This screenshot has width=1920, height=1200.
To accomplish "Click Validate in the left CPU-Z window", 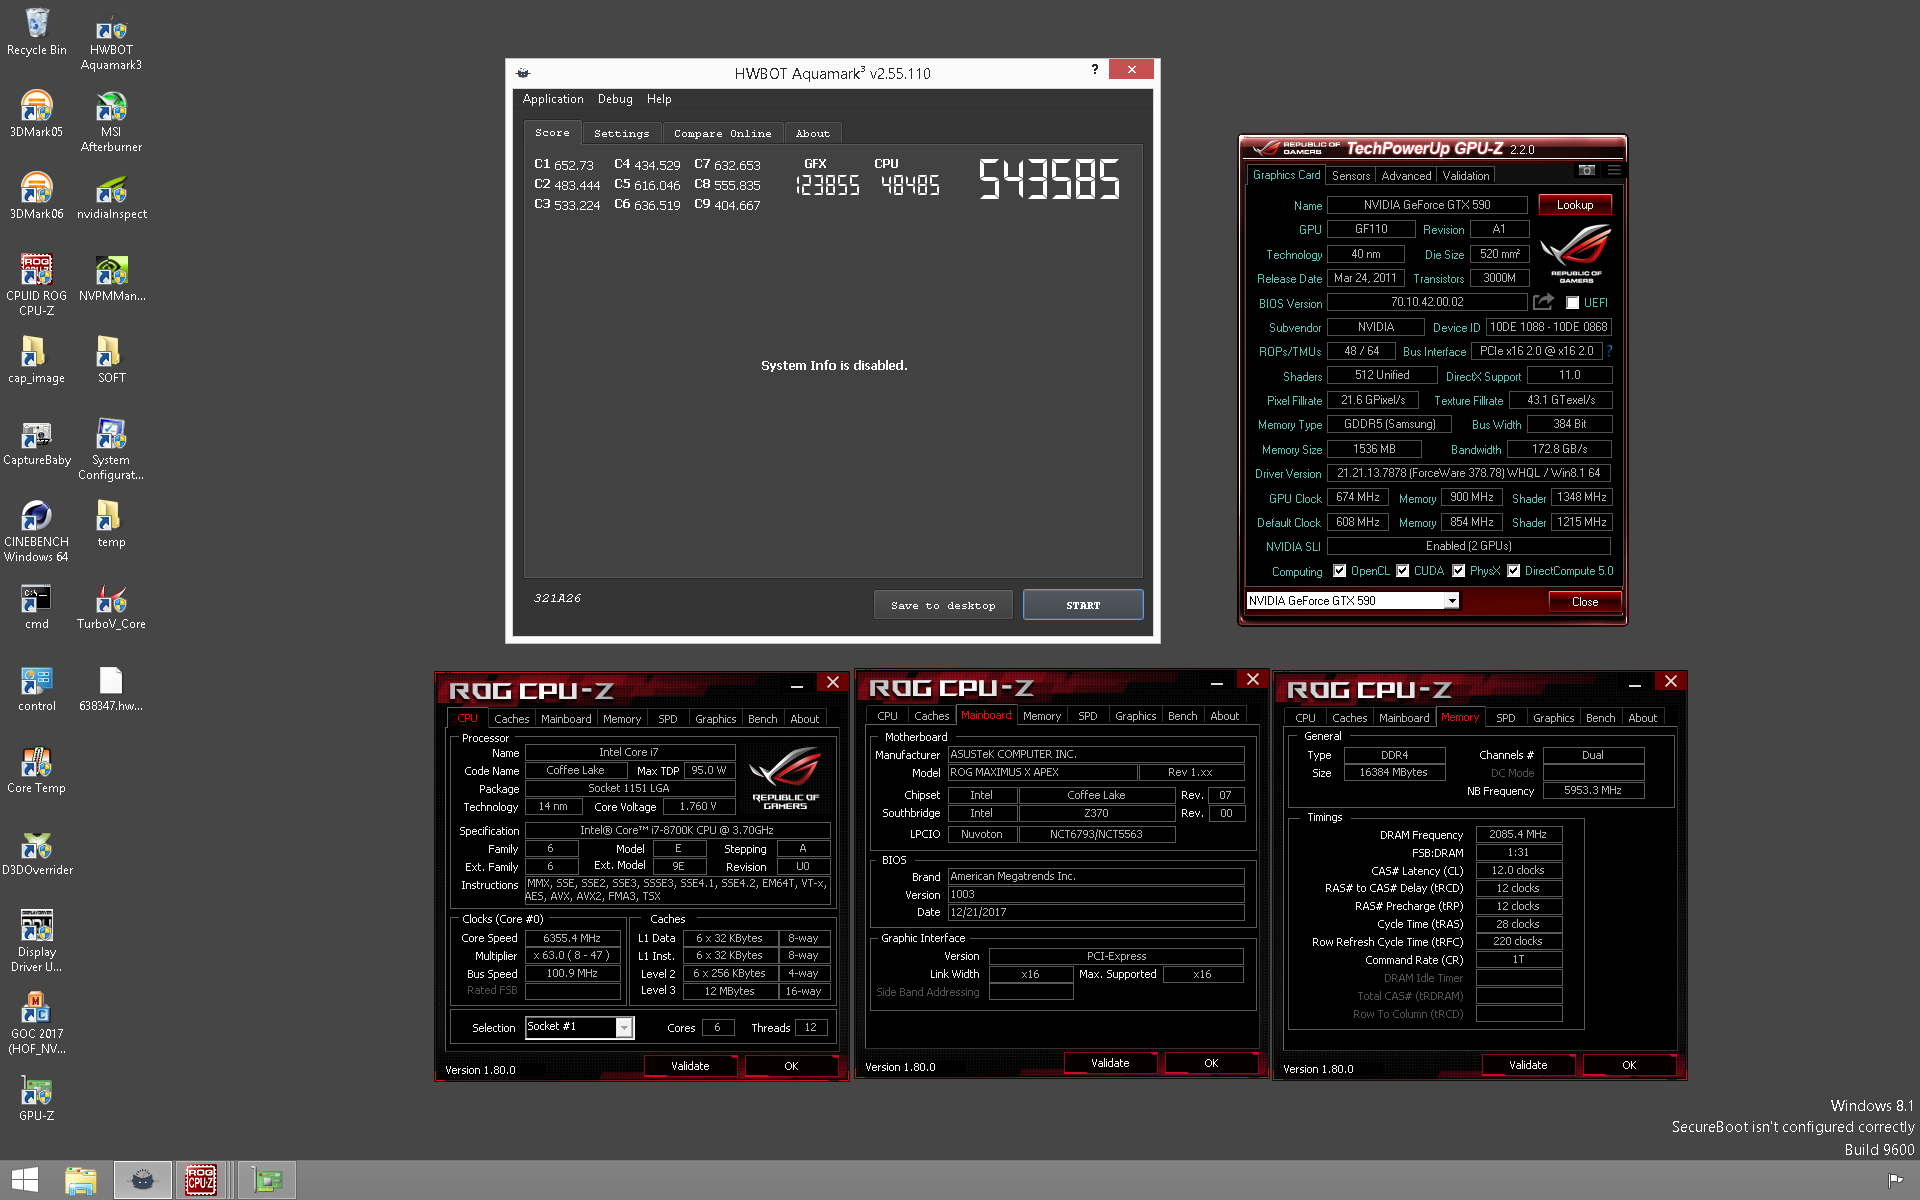I will click(690, 1066).
